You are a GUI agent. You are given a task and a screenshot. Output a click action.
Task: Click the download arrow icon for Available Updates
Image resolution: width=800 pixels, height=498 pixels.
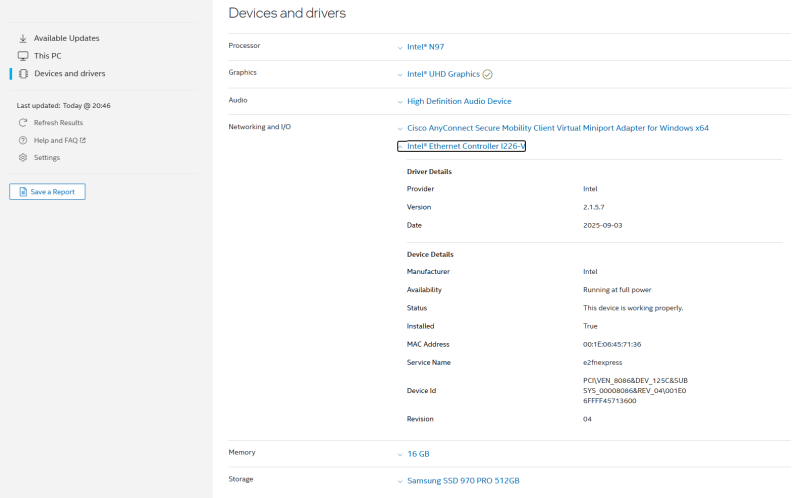coord(23,38)
